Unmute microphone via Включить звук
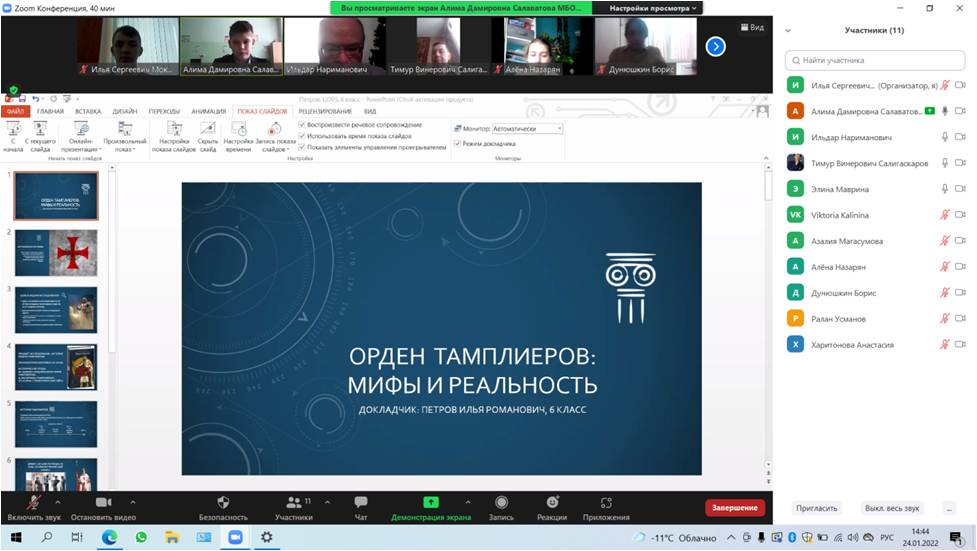 [34, 502]
